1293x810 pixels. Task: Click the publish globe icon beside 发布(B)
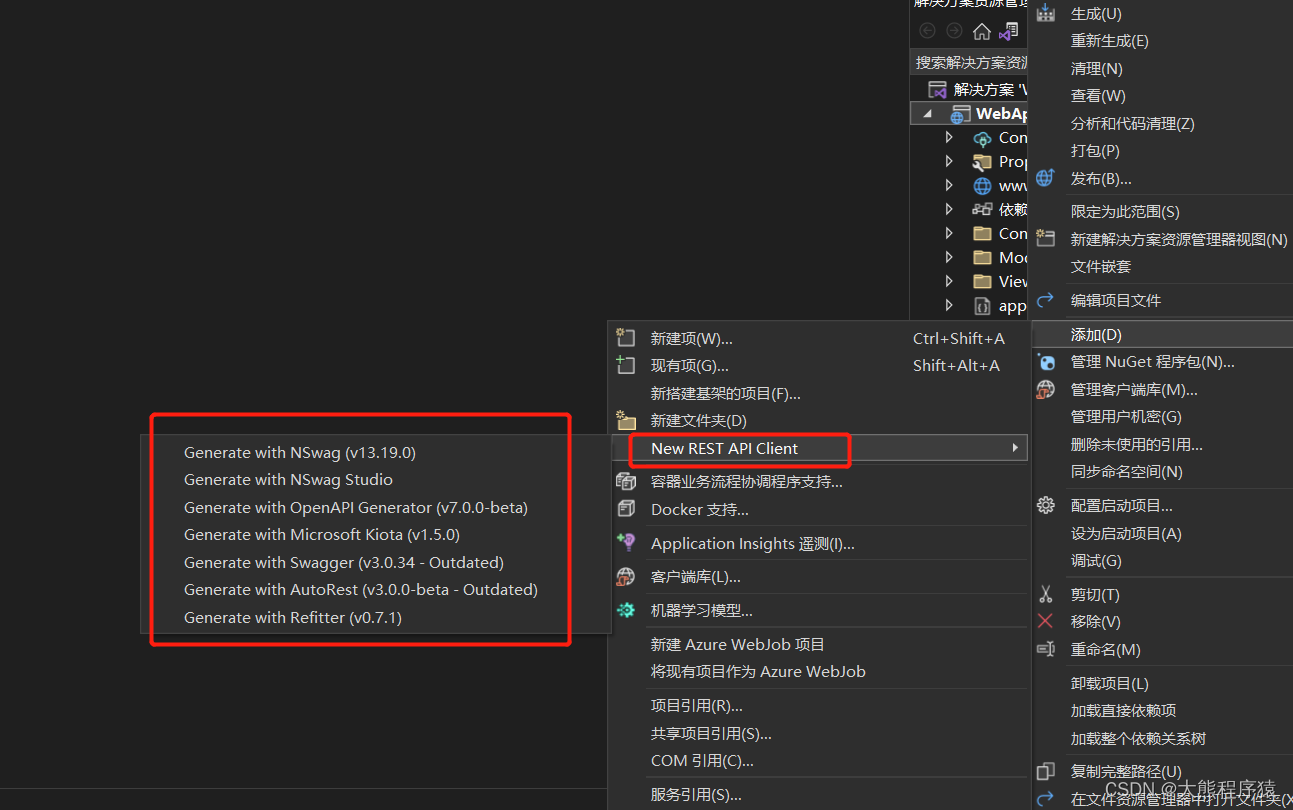coord(1044,178)
